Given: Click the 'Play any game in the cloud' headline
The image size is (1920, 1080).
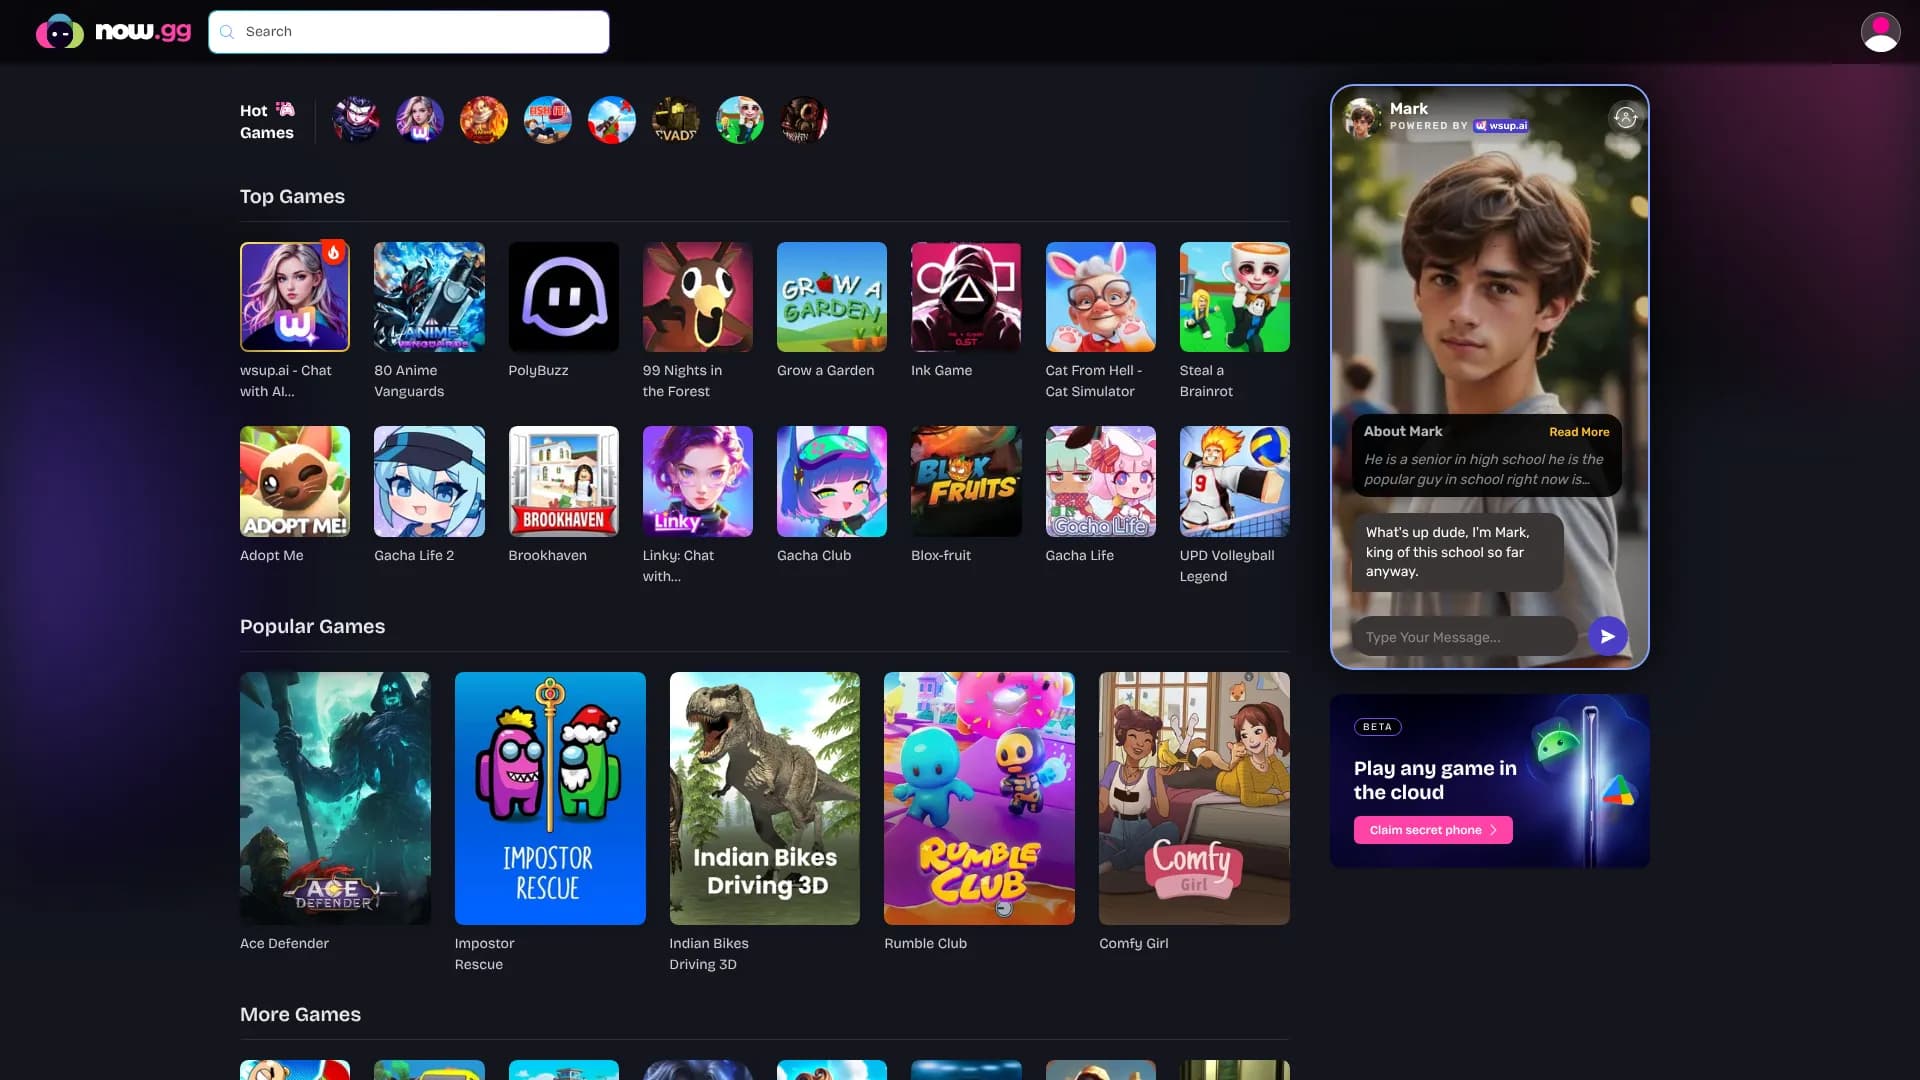Looking at the screenshot, I should click(x=1435, y=780).
